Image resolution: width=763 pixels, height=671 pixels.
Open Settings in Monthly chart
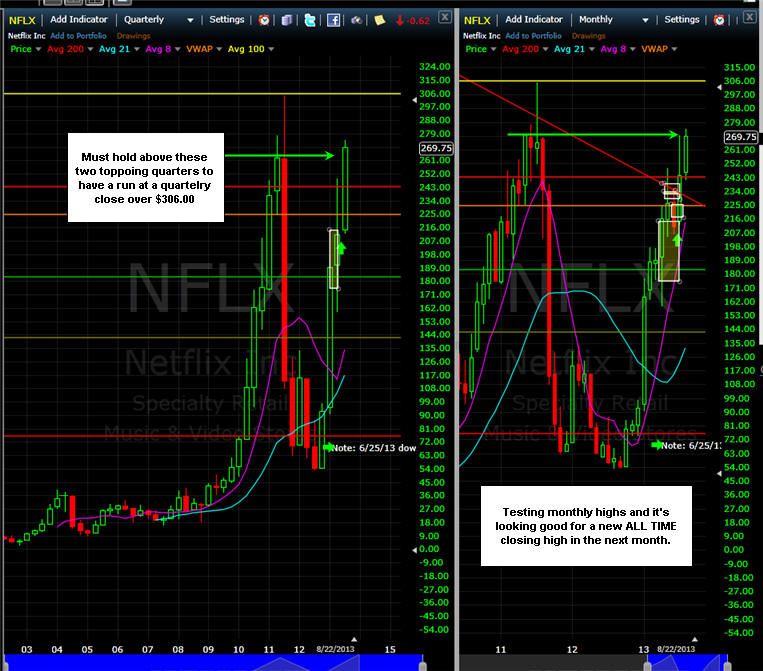pyautogui.click(x=682, y=19)
